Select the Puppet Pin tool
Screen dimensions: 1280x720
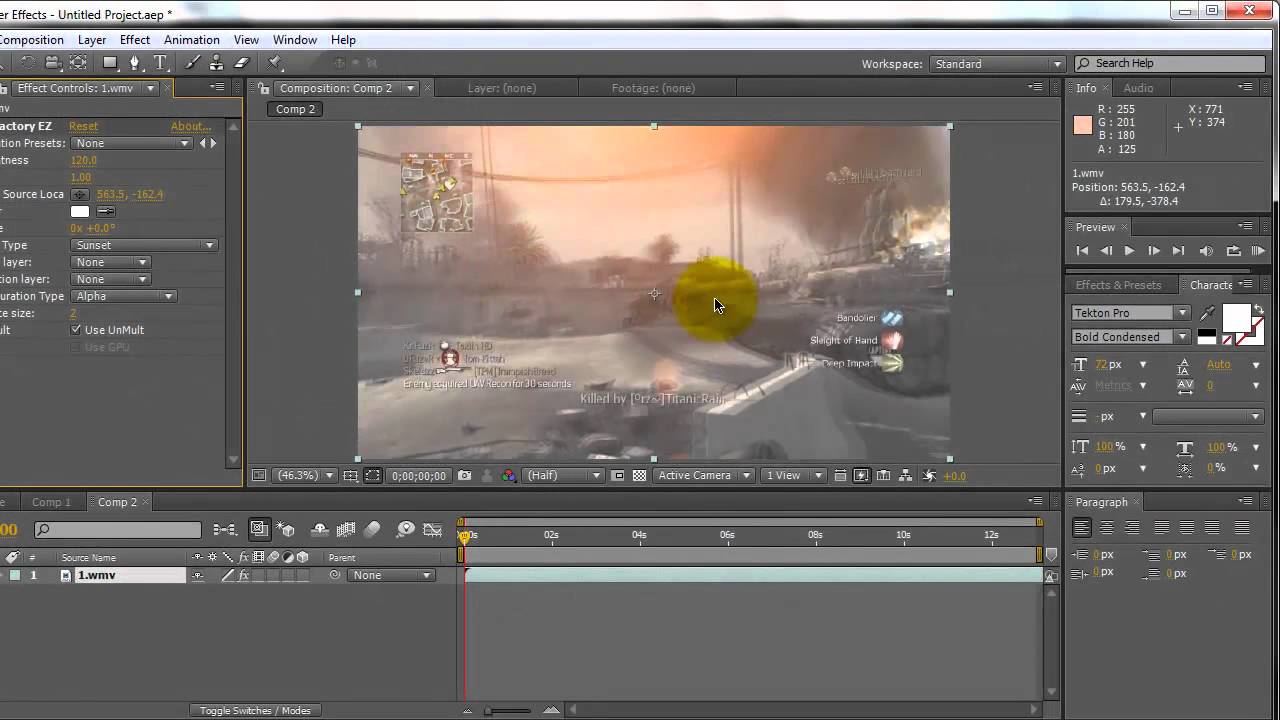click(275, 63)
